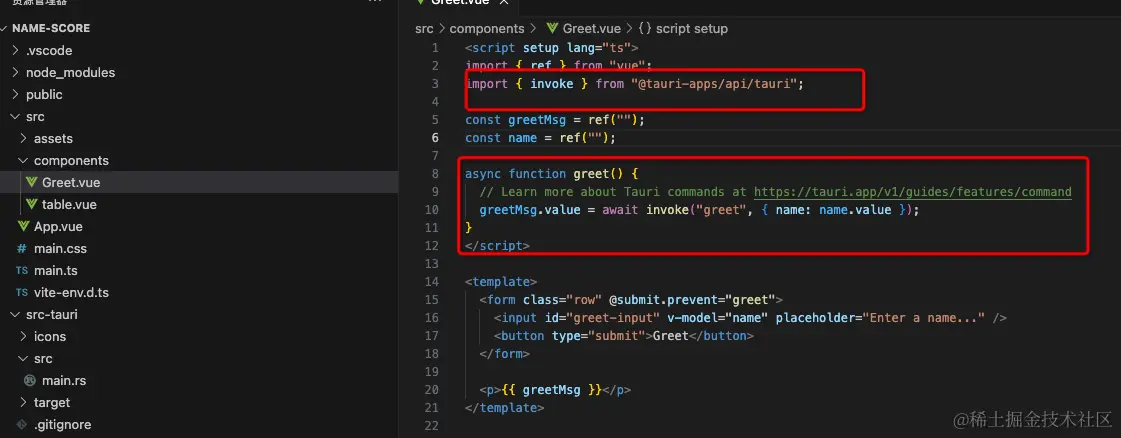Expand the icons folder chevron
This screenshot has width=1121, height=438.
[24, 337]
